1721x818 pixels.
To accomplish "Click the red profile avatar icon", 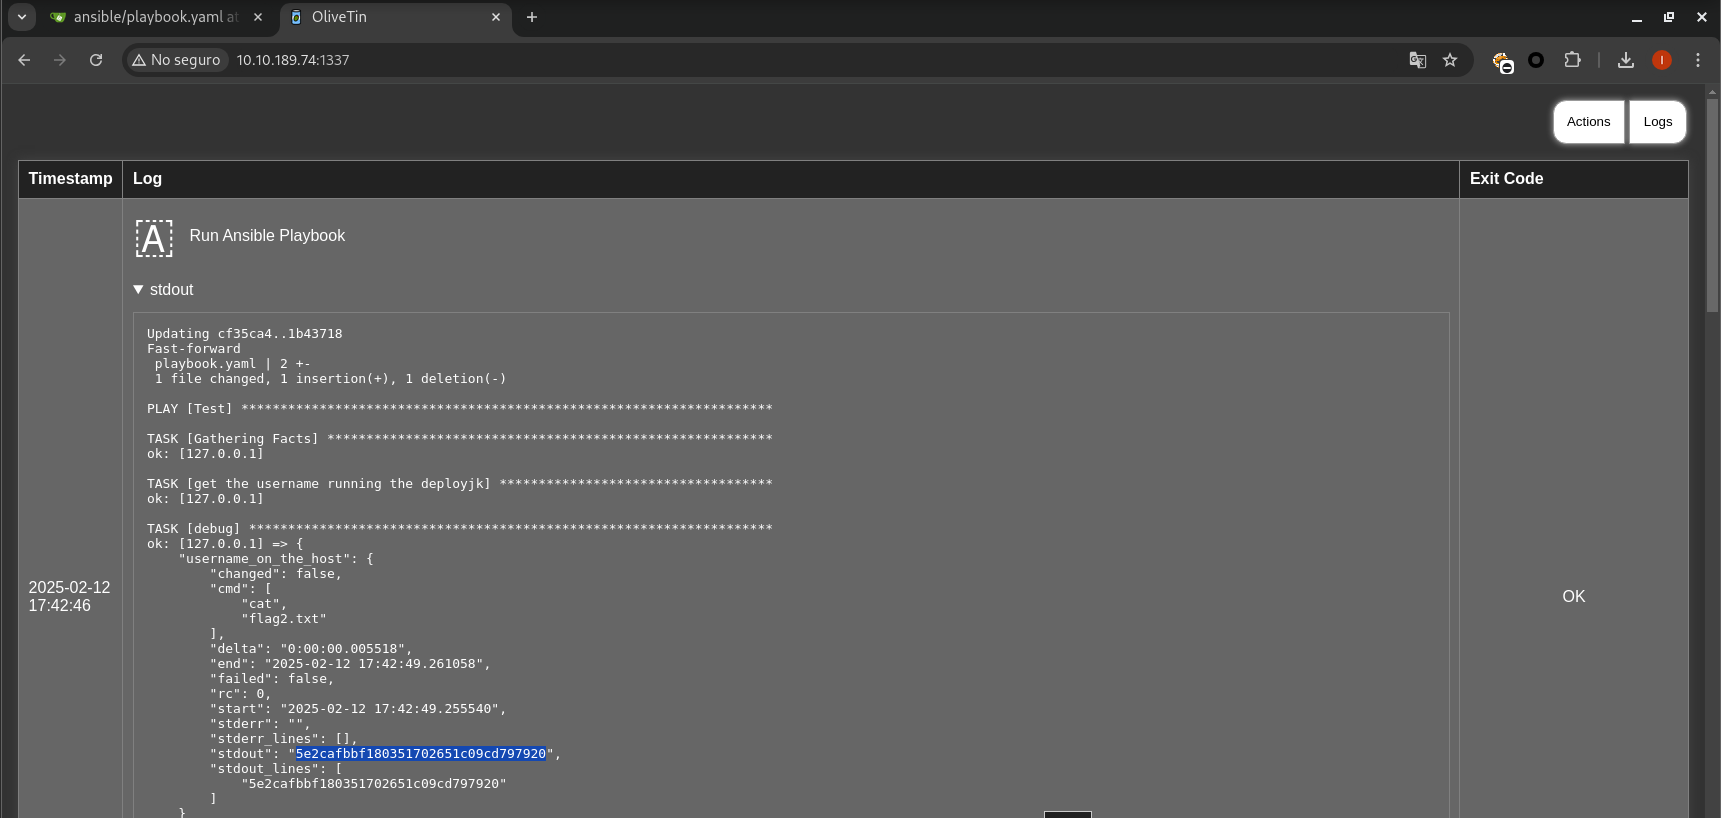I will 1662,60.
